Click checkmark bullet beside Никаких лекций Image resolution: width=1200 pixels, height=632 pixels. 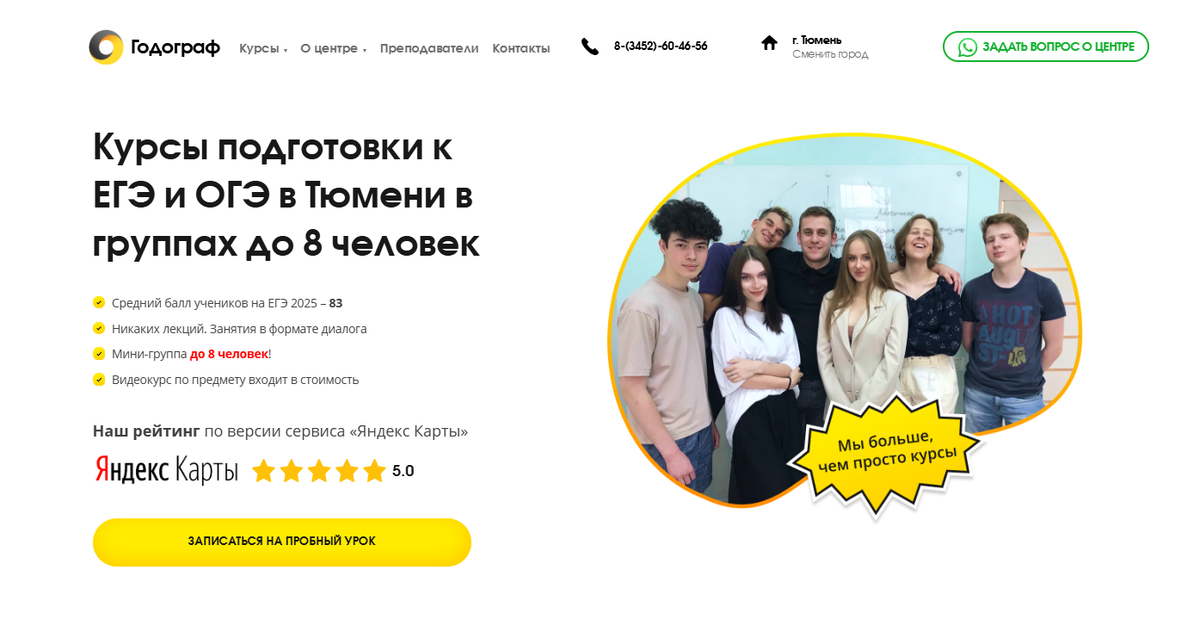point(99,328)
